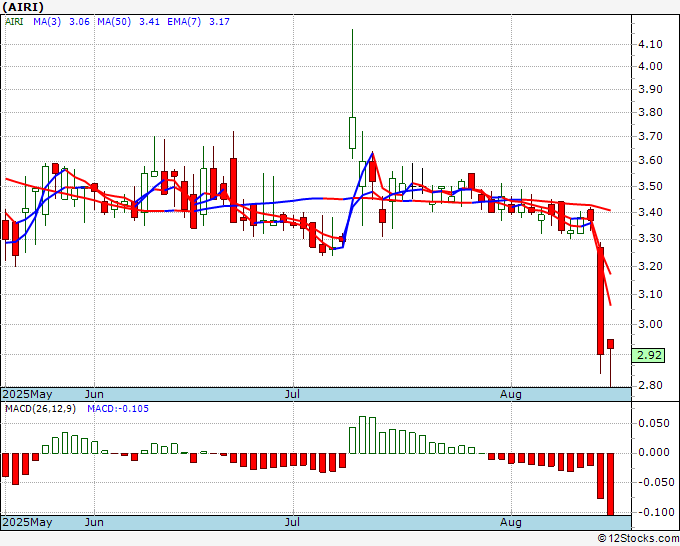This screenshot has height=546, width=680.
Task: Select the 3.10 price axis label
Action: (x=650, y=294)
